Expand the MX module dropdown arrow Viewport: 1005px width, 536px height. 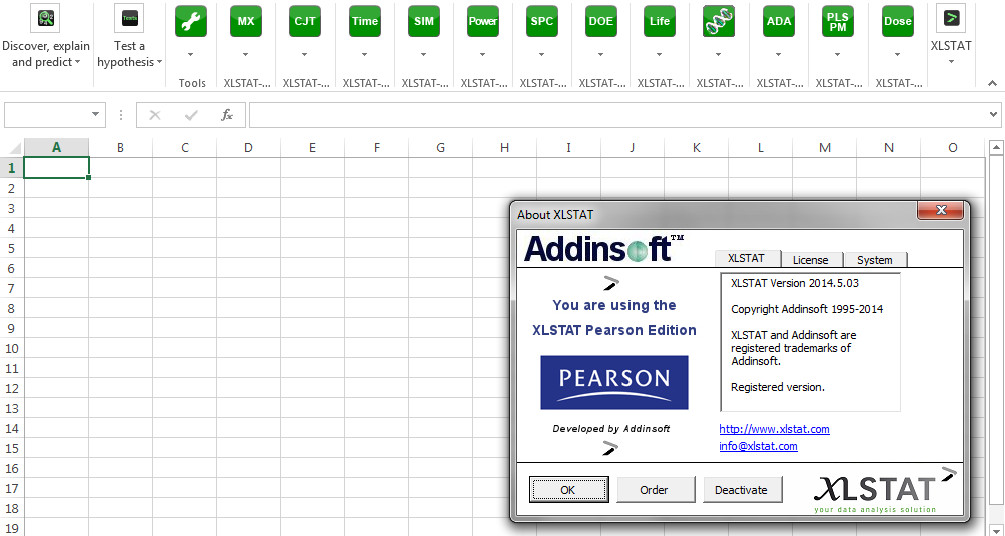(x=246, y=54)
